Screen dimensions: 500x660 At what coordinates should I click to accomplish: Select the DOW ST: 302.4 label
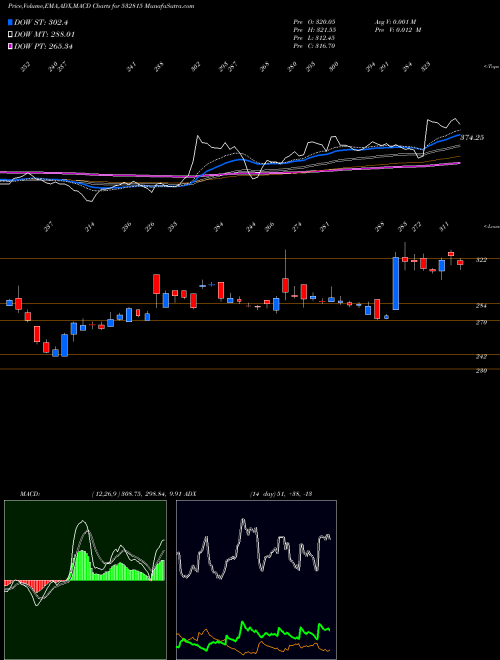41,23
